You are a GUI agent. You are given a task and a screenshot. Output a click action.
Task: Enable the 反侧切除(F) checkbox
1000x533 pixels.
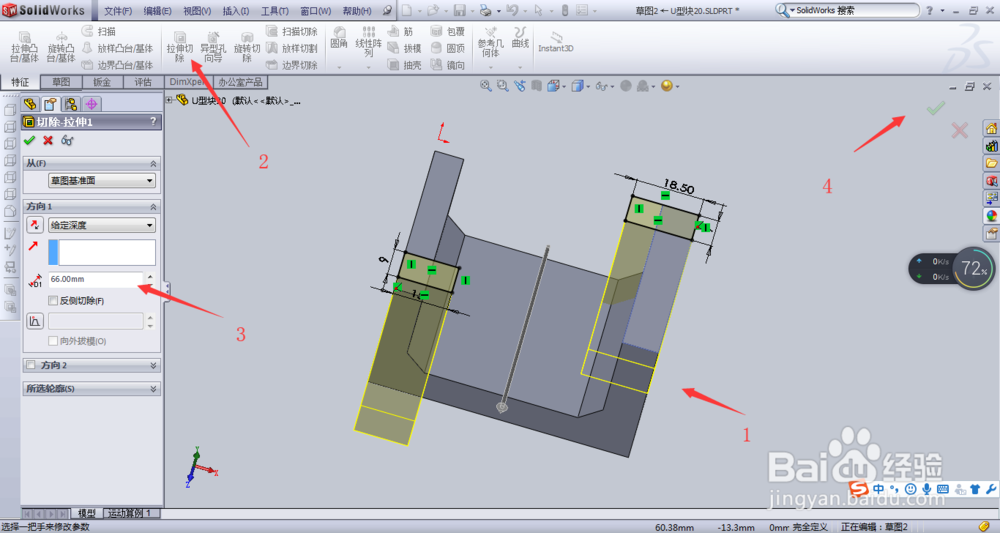pyautogui.click(x=53, y=300)
